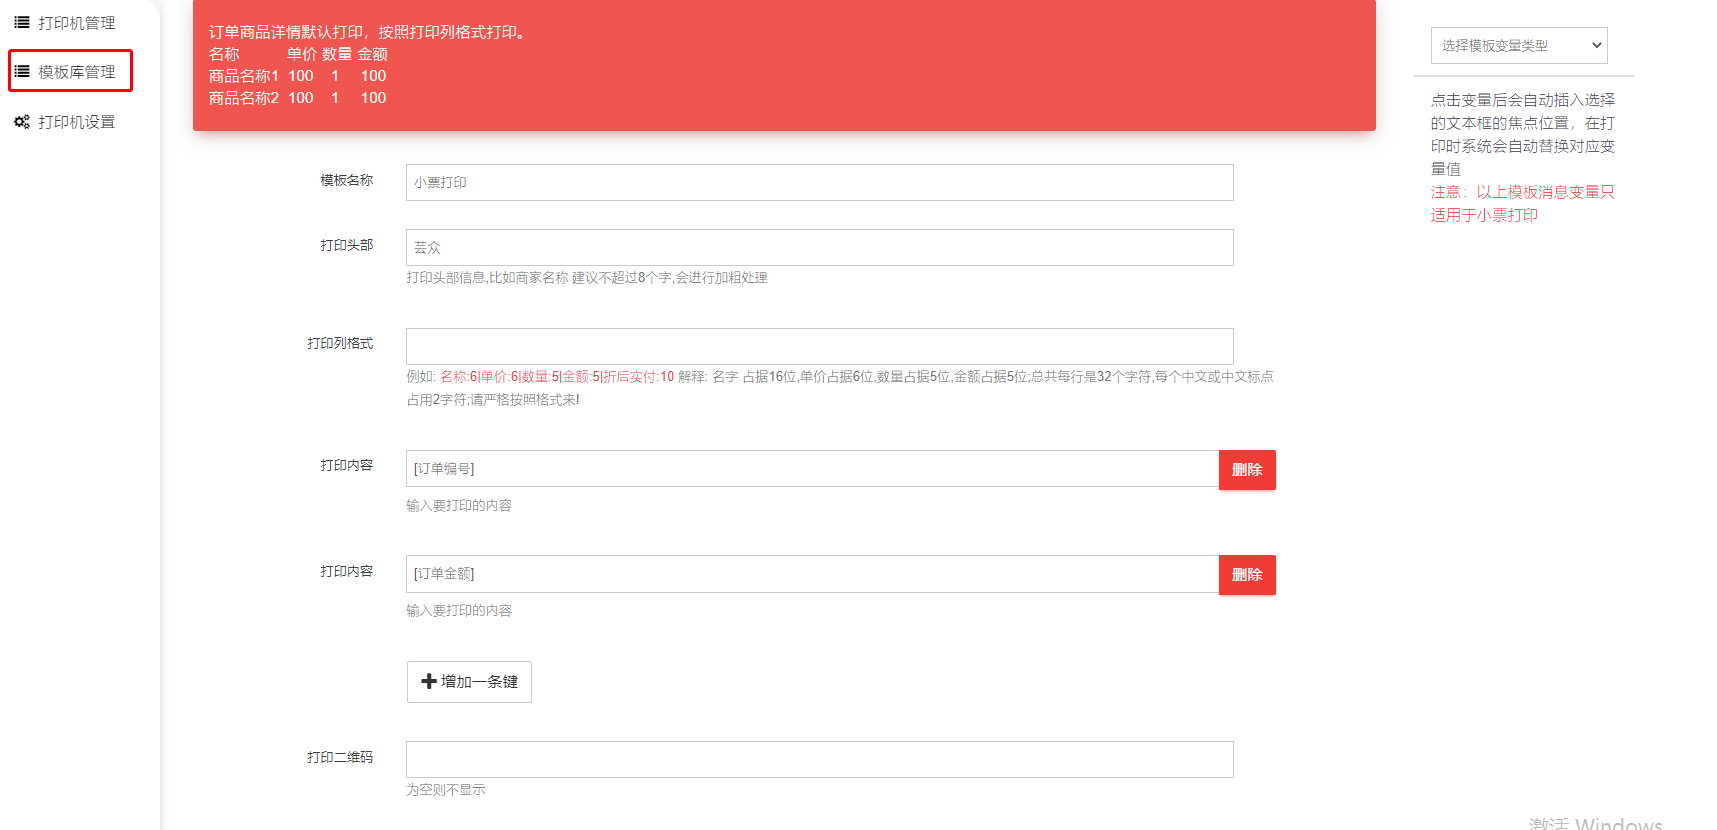Open 打印机管理 menu item

tap(66, 22)
